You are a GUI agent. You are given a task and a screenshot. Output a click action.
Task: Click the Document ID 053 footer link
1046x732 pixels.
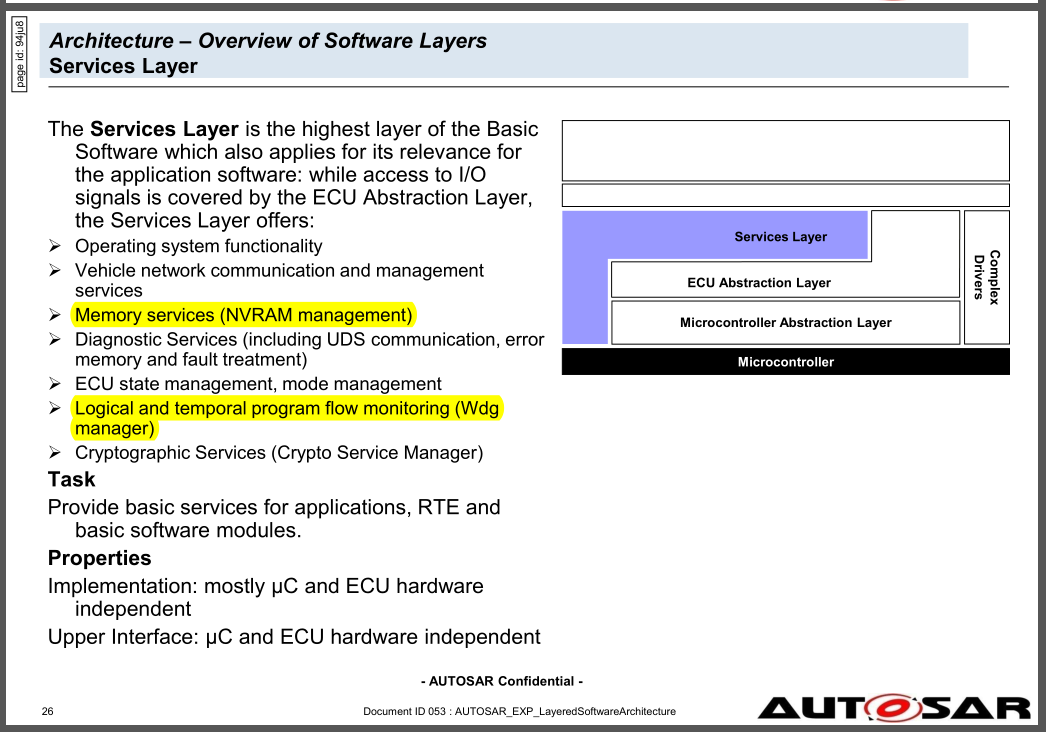519,711
